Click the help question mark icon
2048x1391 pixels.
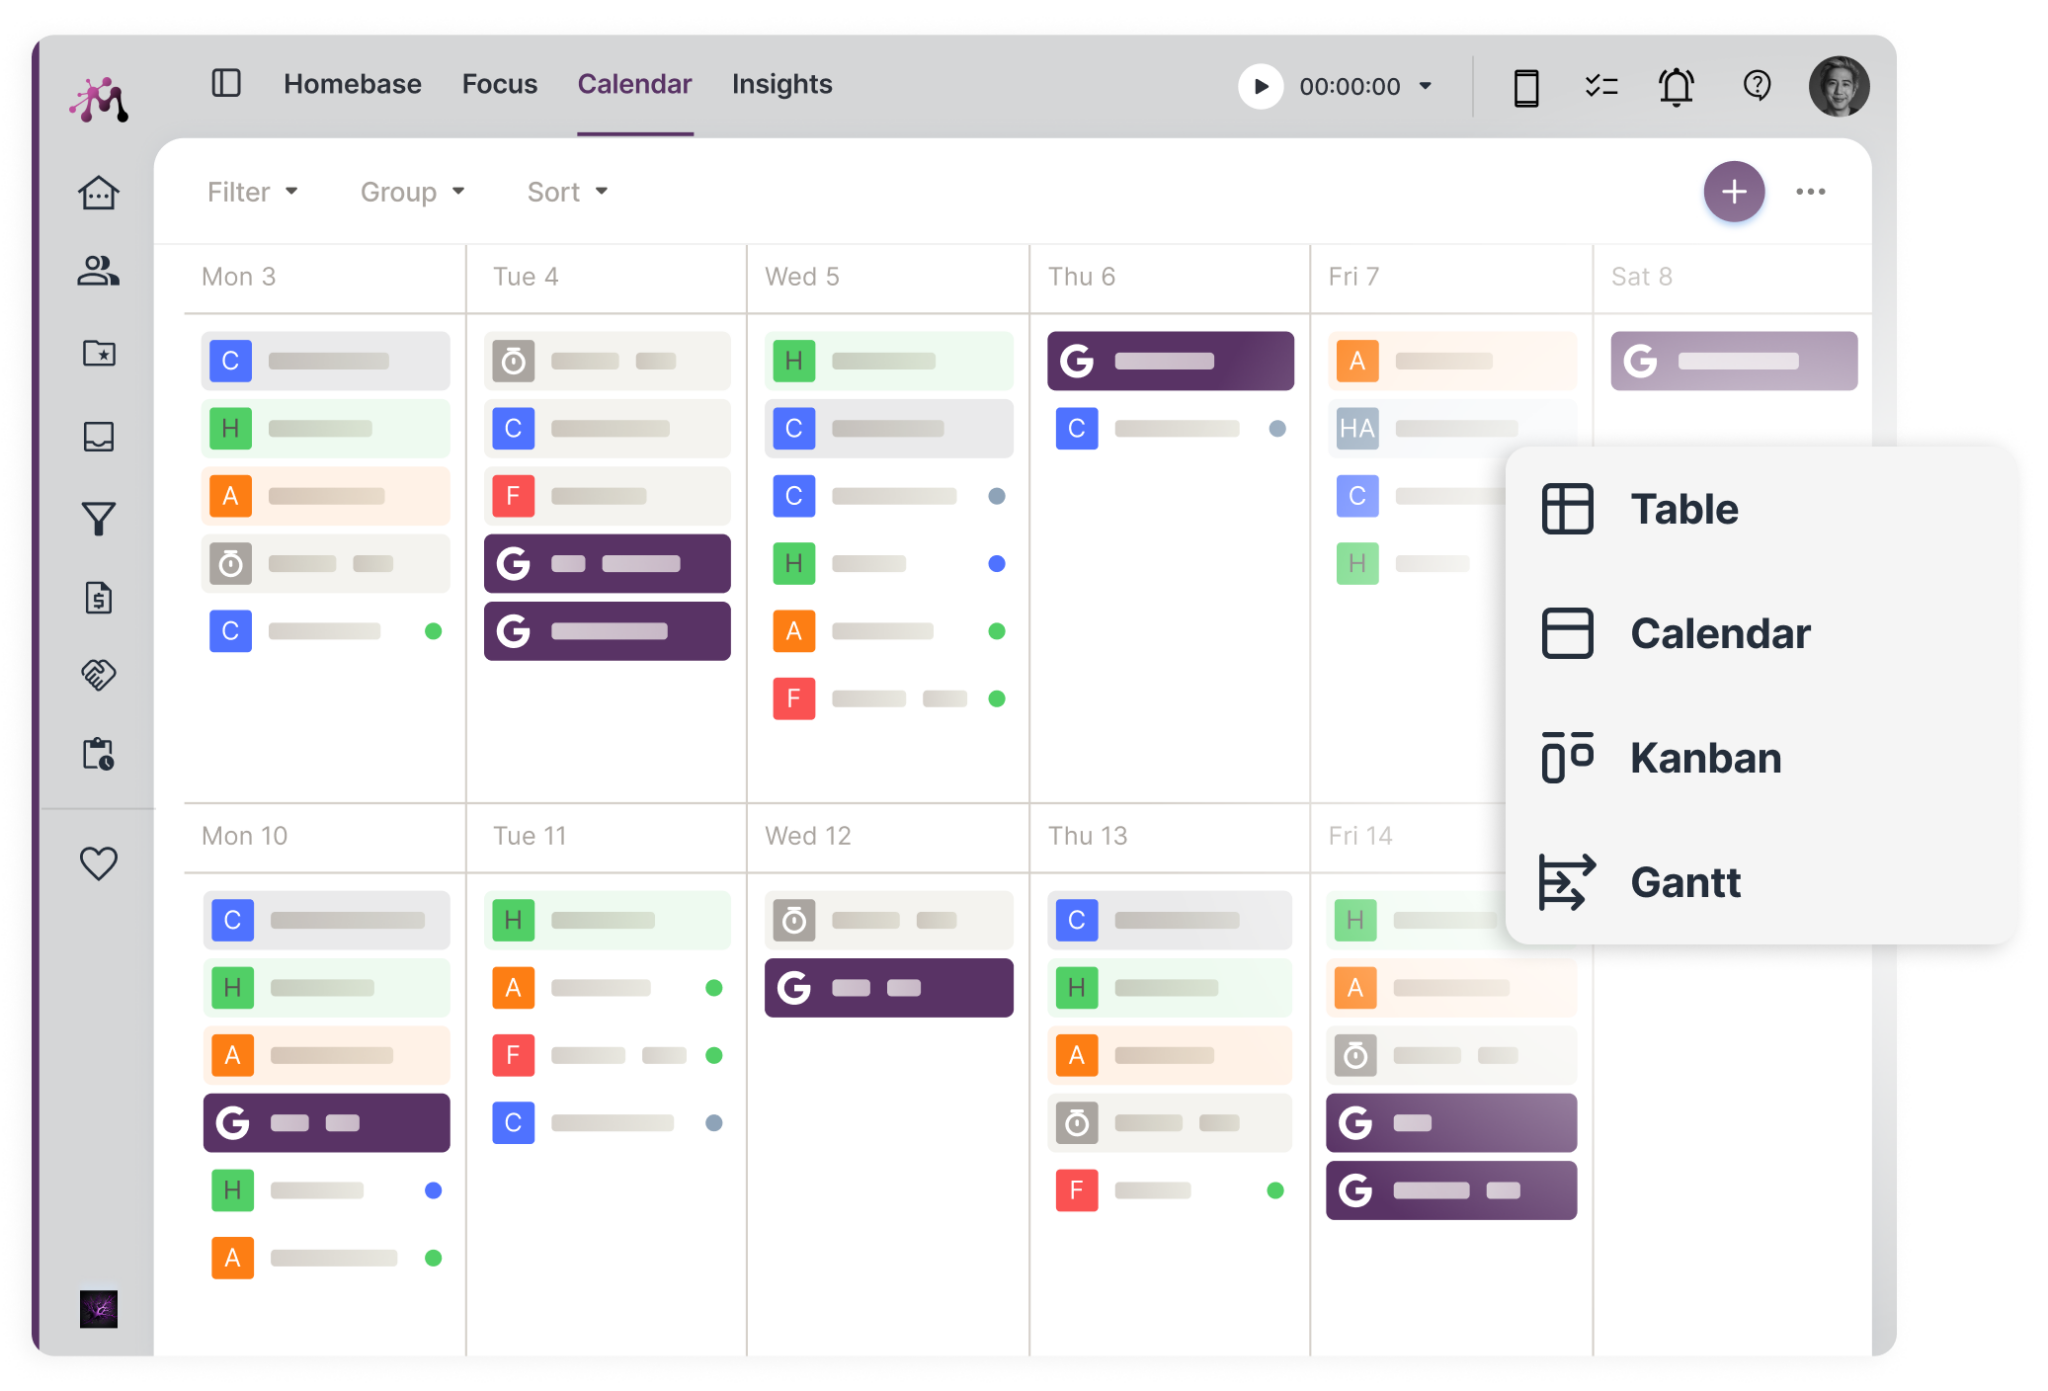pos(1756,84)
